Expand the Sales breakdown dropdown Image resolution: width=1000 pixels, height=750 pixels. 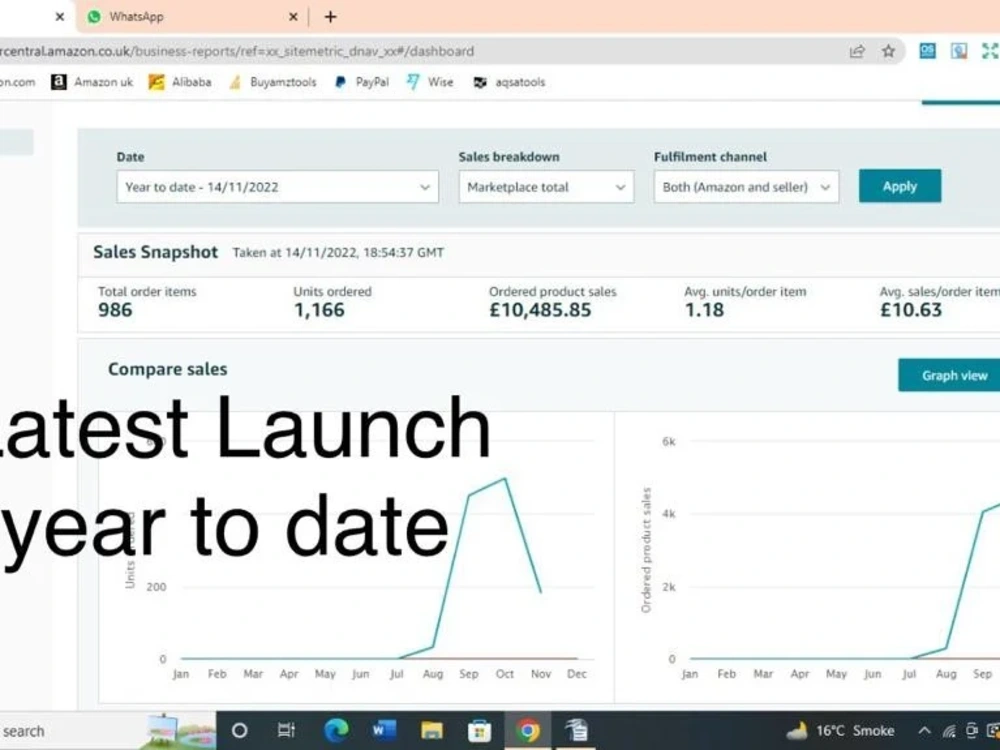(x=546, y=187)
